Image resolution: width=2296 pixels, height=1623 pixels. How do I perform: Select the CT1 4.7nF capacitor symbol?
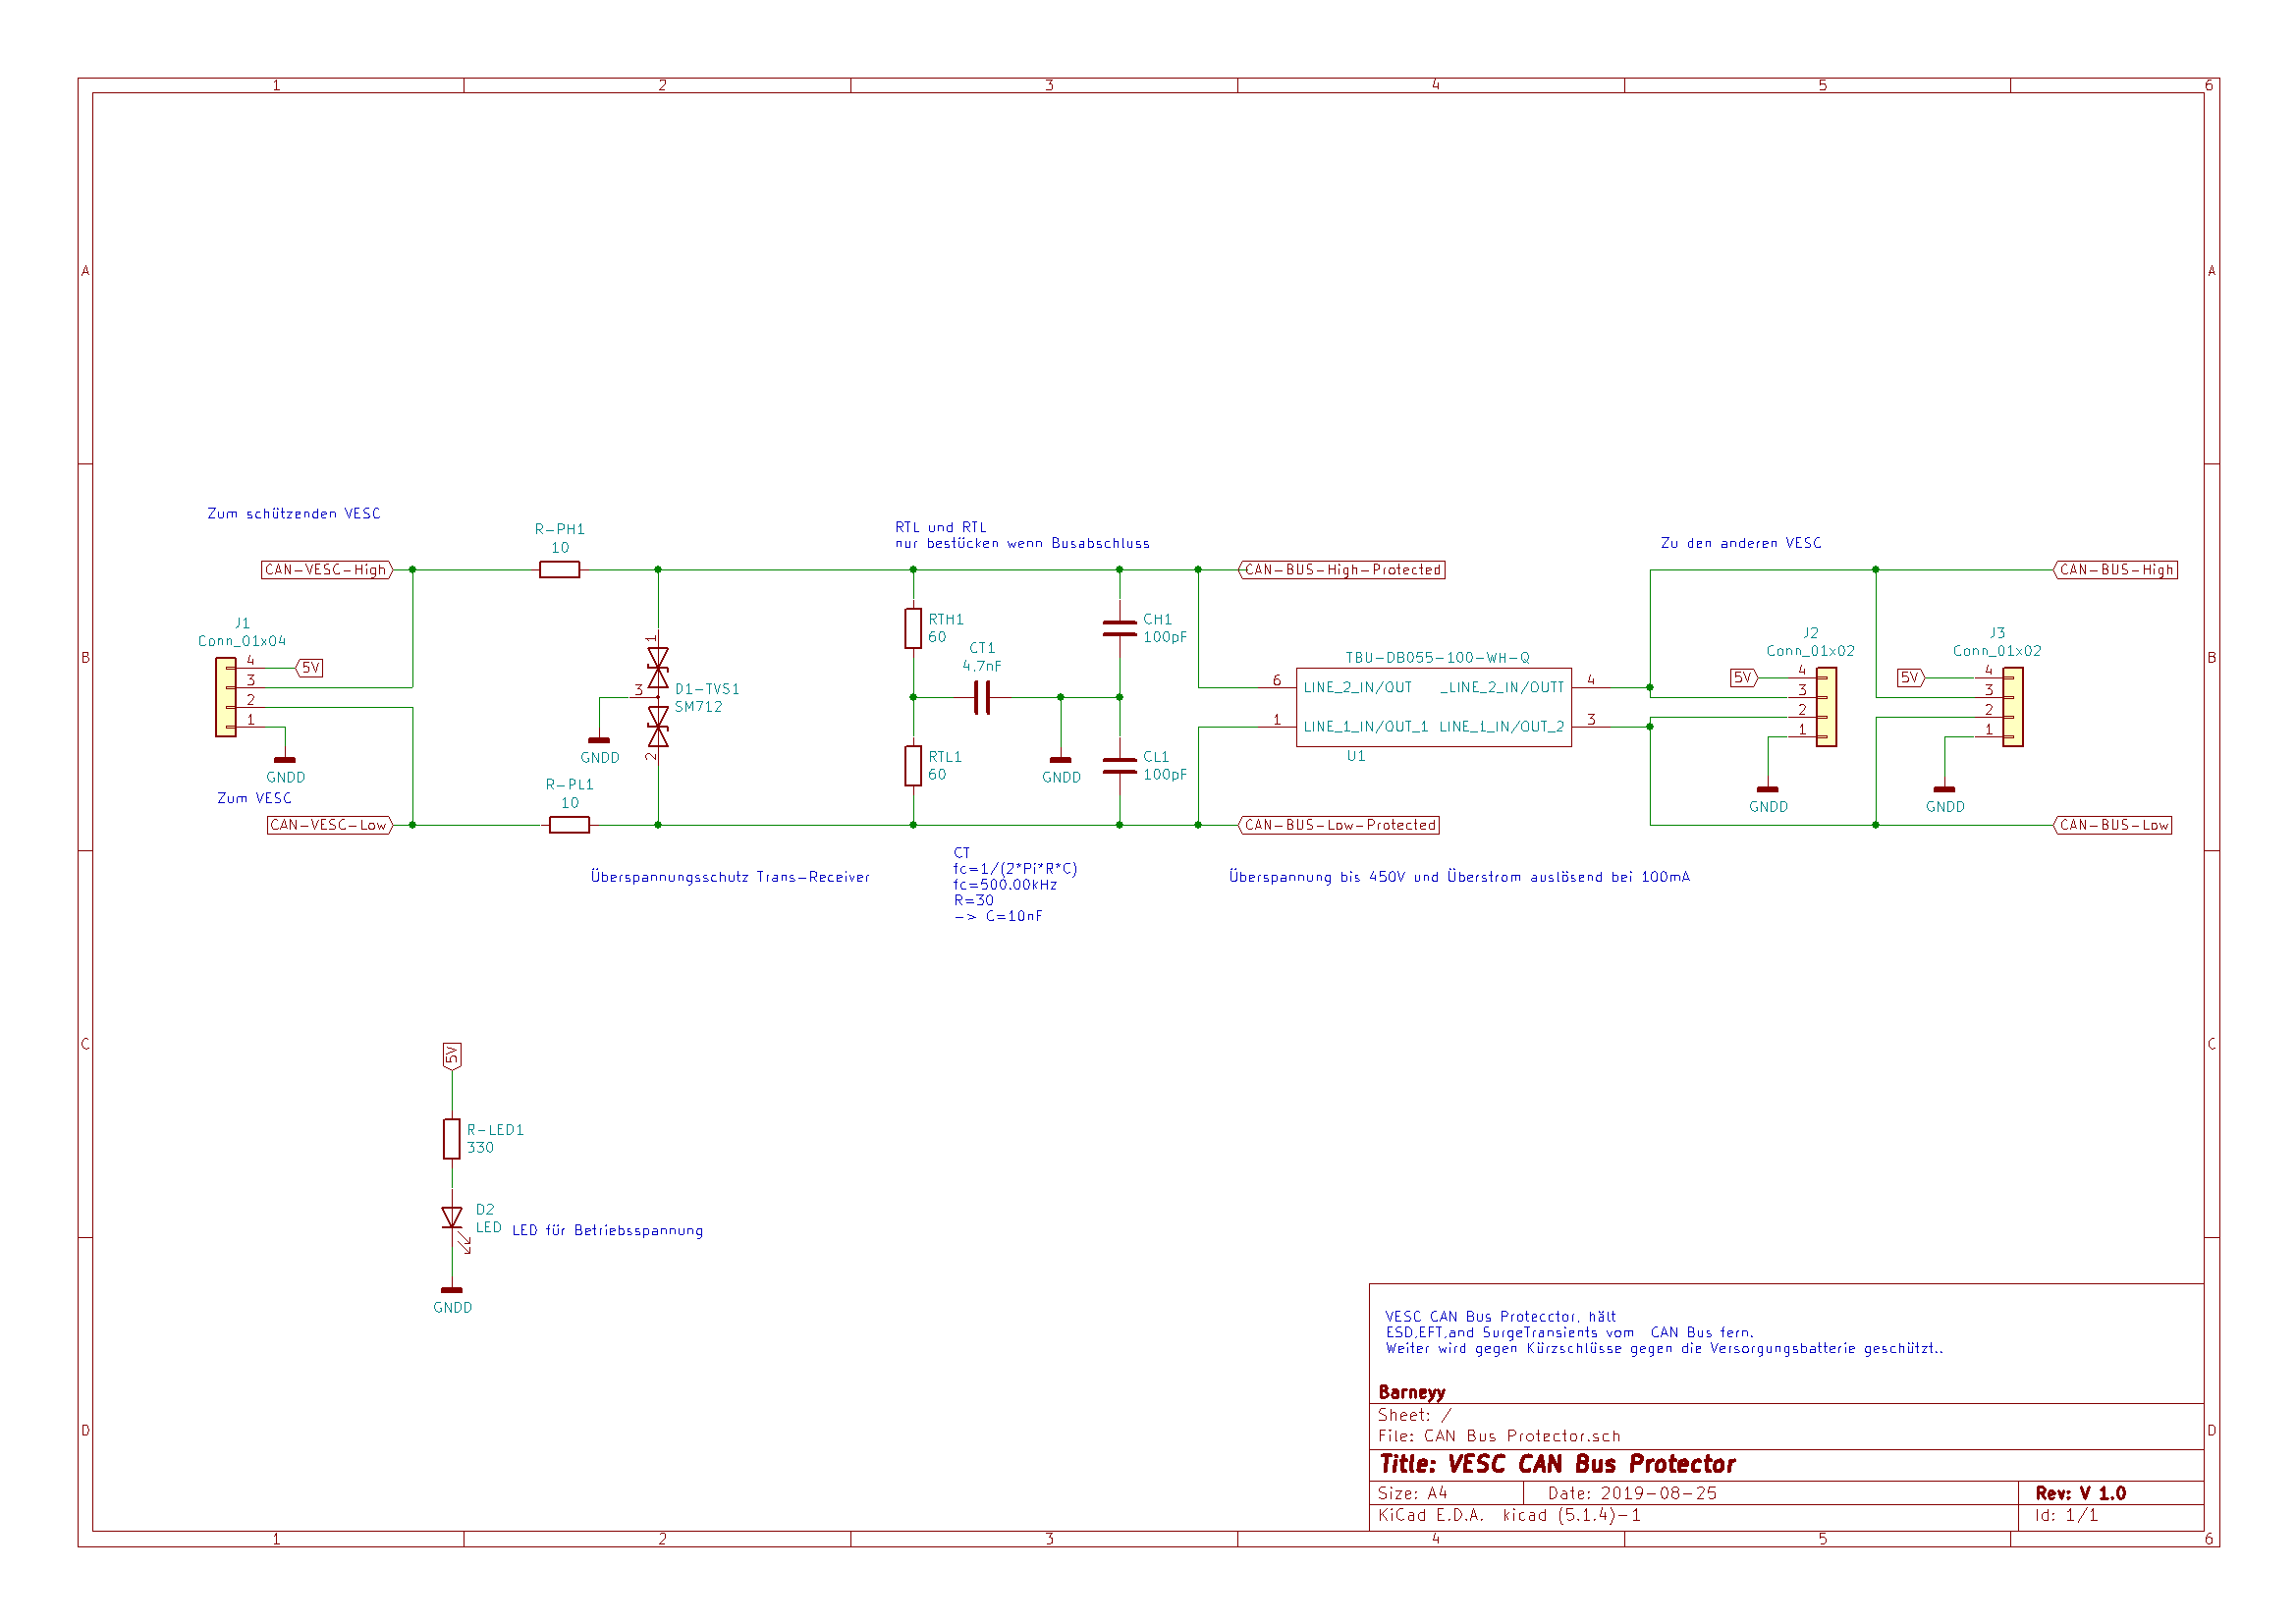(x=982, y=698)
